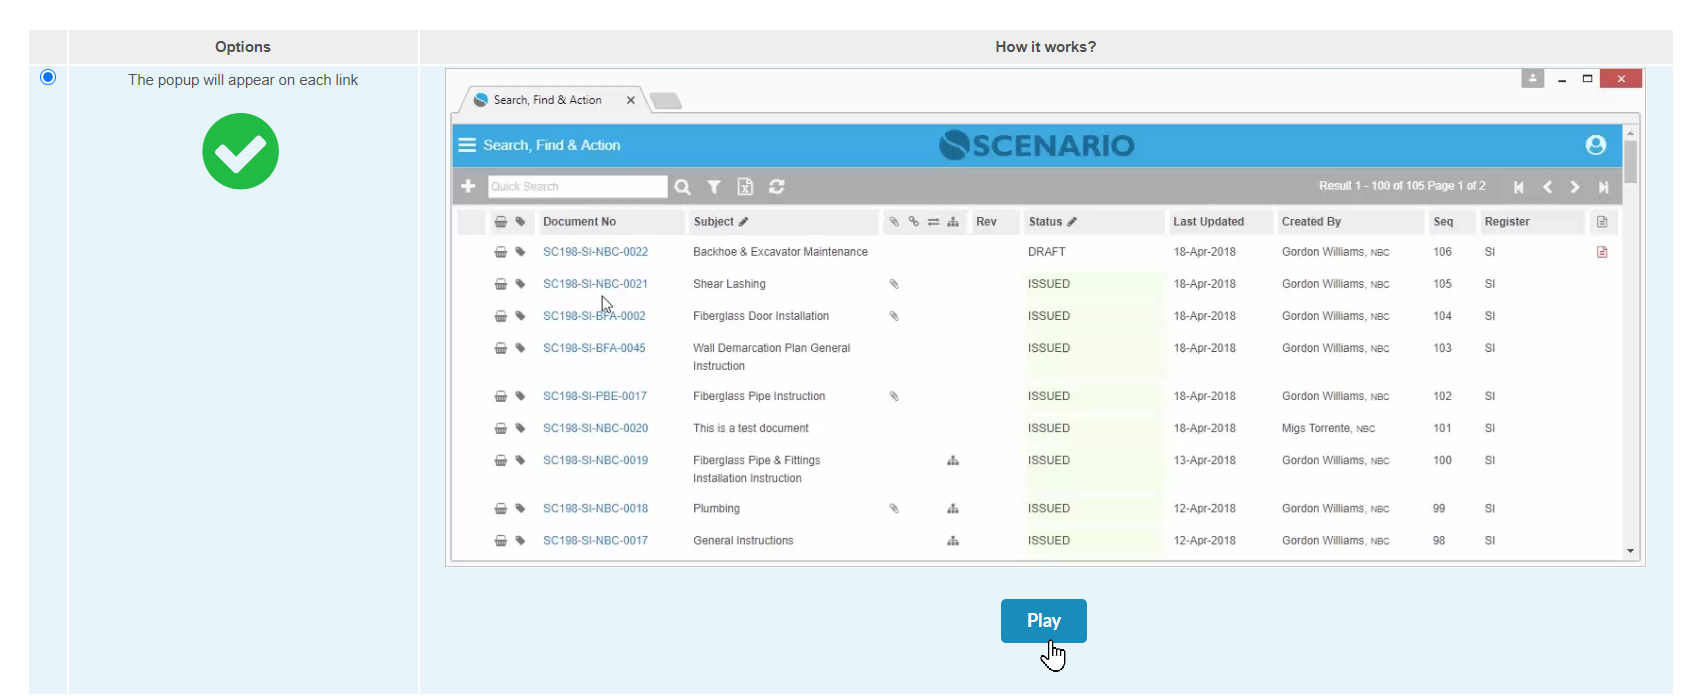Click the attachment paperclip on Shear Lashing row
Screen dimensions: 1701x696
tap(894, 284)
